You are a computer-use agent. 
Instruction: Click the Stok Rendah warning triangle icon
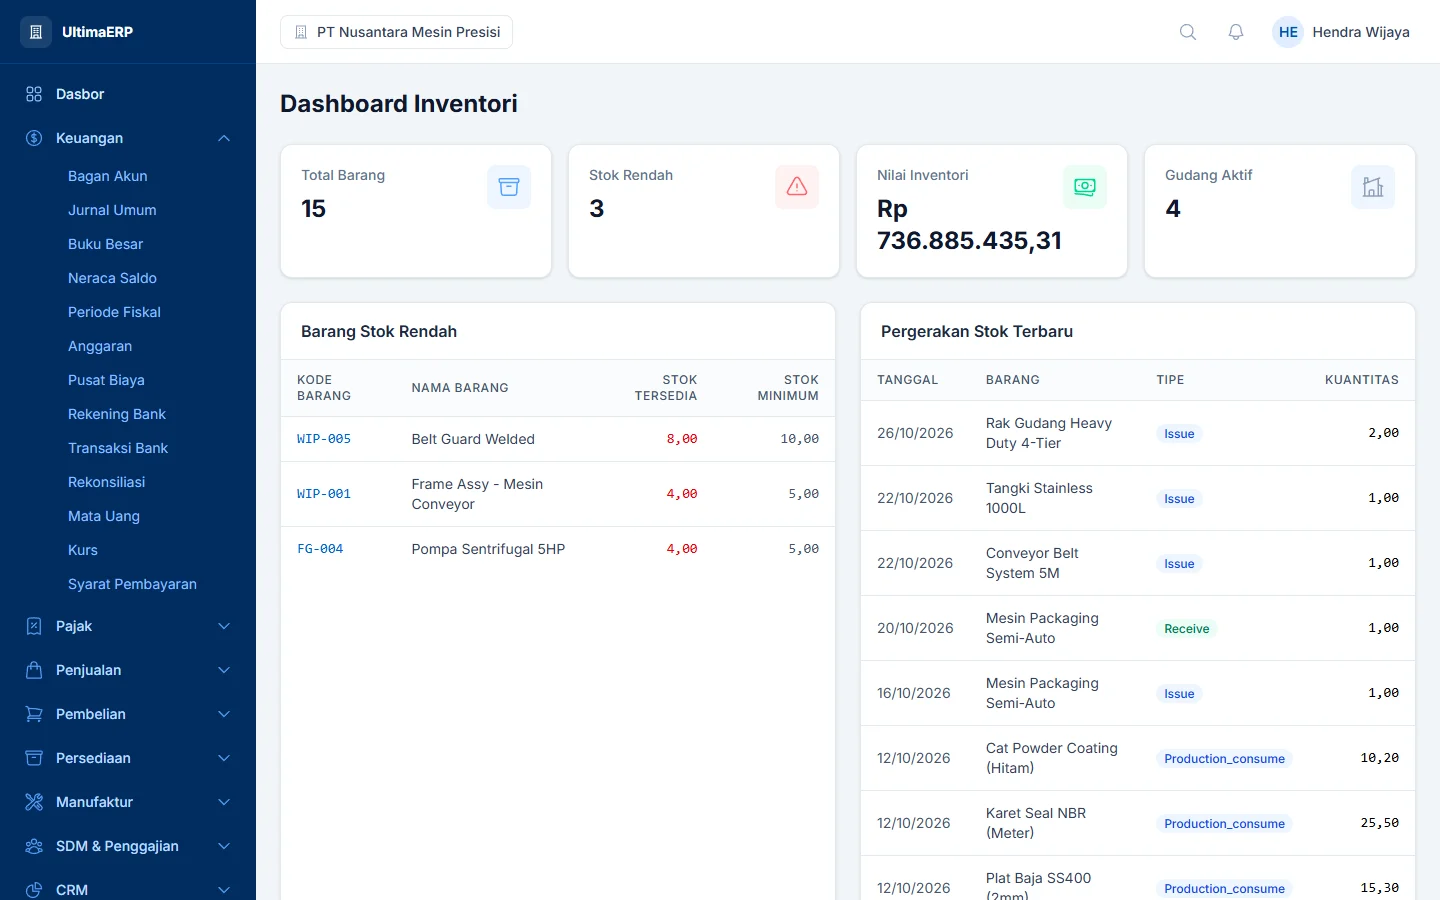[x=797, y=187]
